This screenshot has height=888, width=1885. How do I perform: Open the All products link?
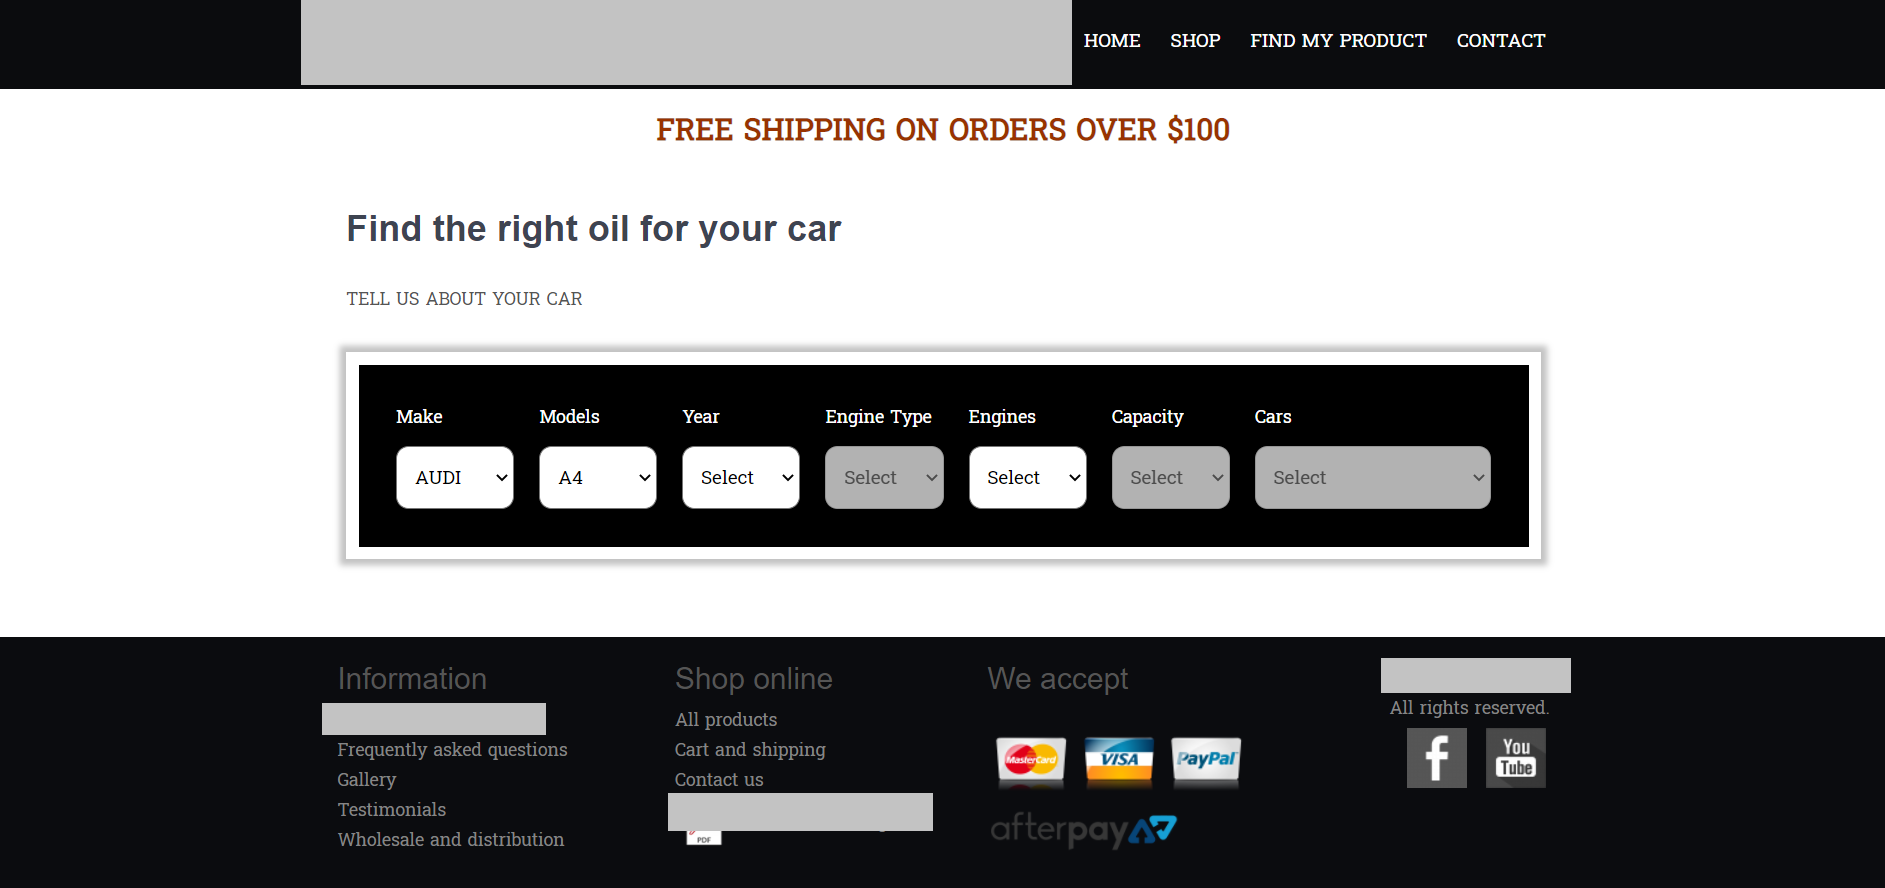(x=726, y=720)
